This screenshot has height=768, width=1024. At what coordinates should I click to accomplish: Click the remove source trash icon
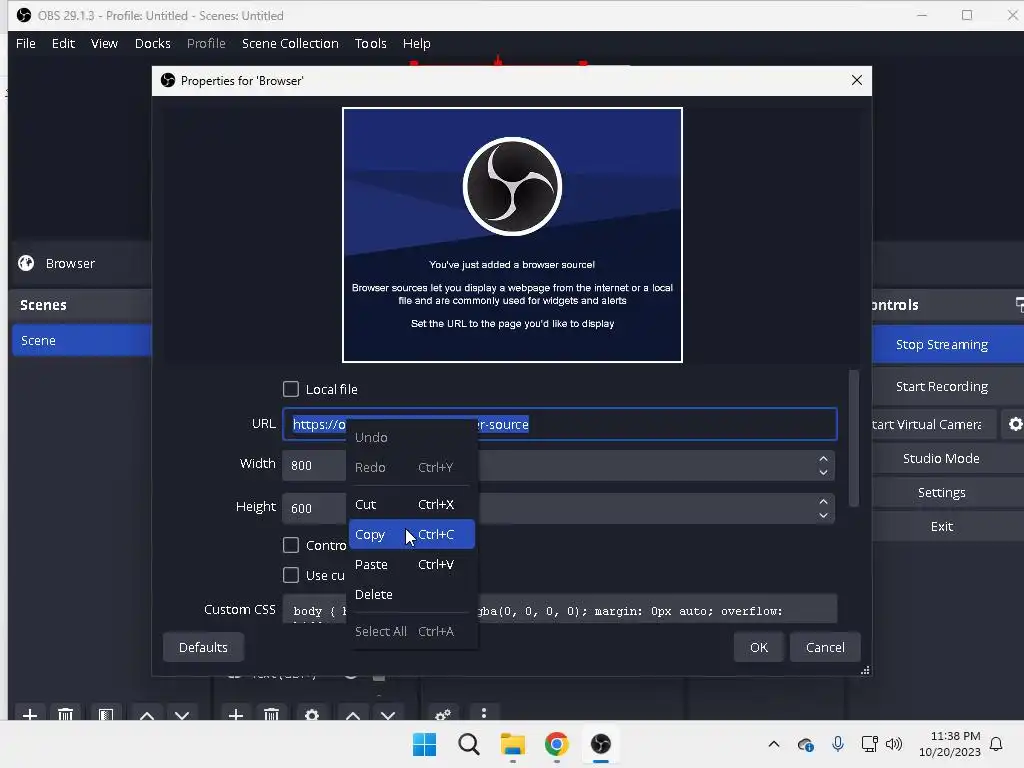(272, 714)
